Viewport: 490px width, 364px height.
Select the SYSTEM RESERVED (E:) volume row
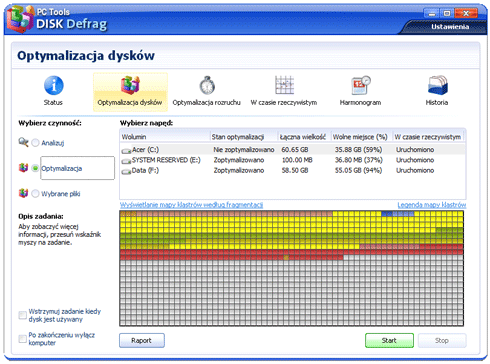coord(292,160)
